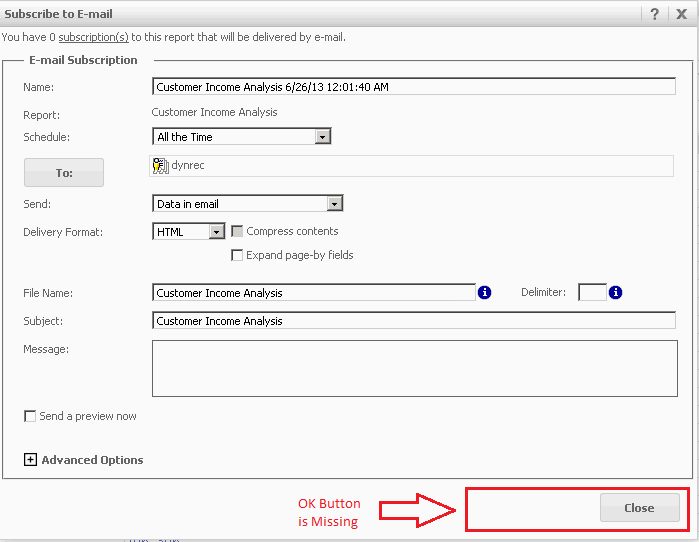Viewport: 699px width, 542px height.
Task: Click the Delimiter info icon
Action: [616, 292]
